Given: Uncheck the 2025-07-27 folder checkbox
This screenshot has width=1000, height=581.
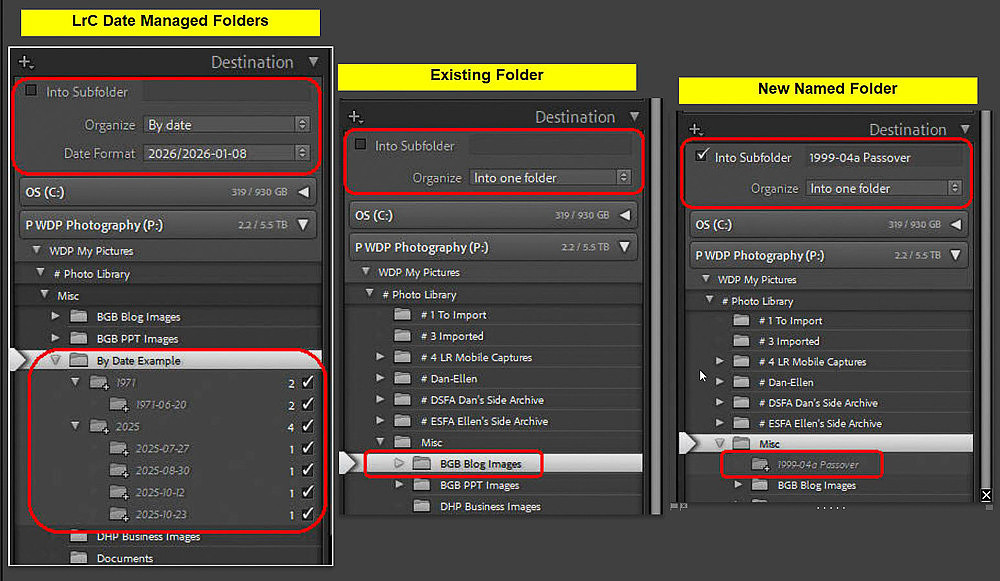Looking at the screenshot, I should pos(308,448).
